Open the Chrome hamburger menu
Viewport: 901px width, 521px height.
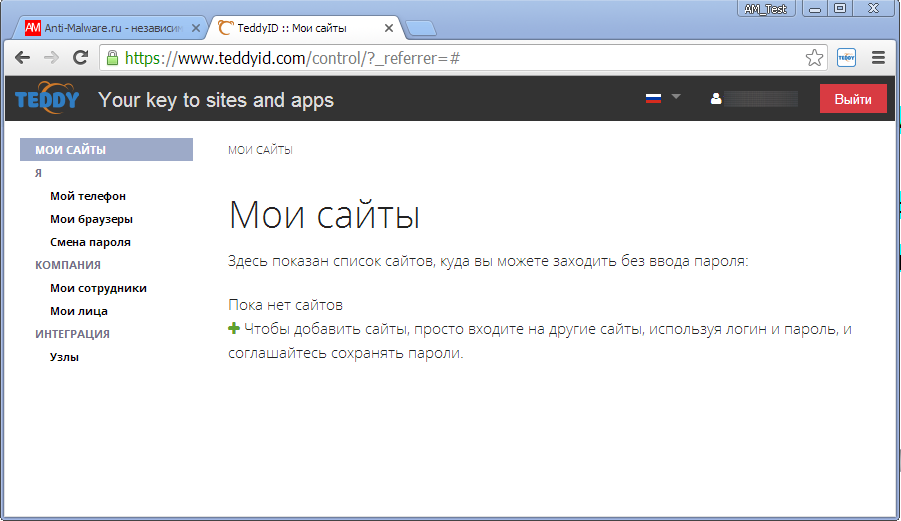(x=878, y=57)
